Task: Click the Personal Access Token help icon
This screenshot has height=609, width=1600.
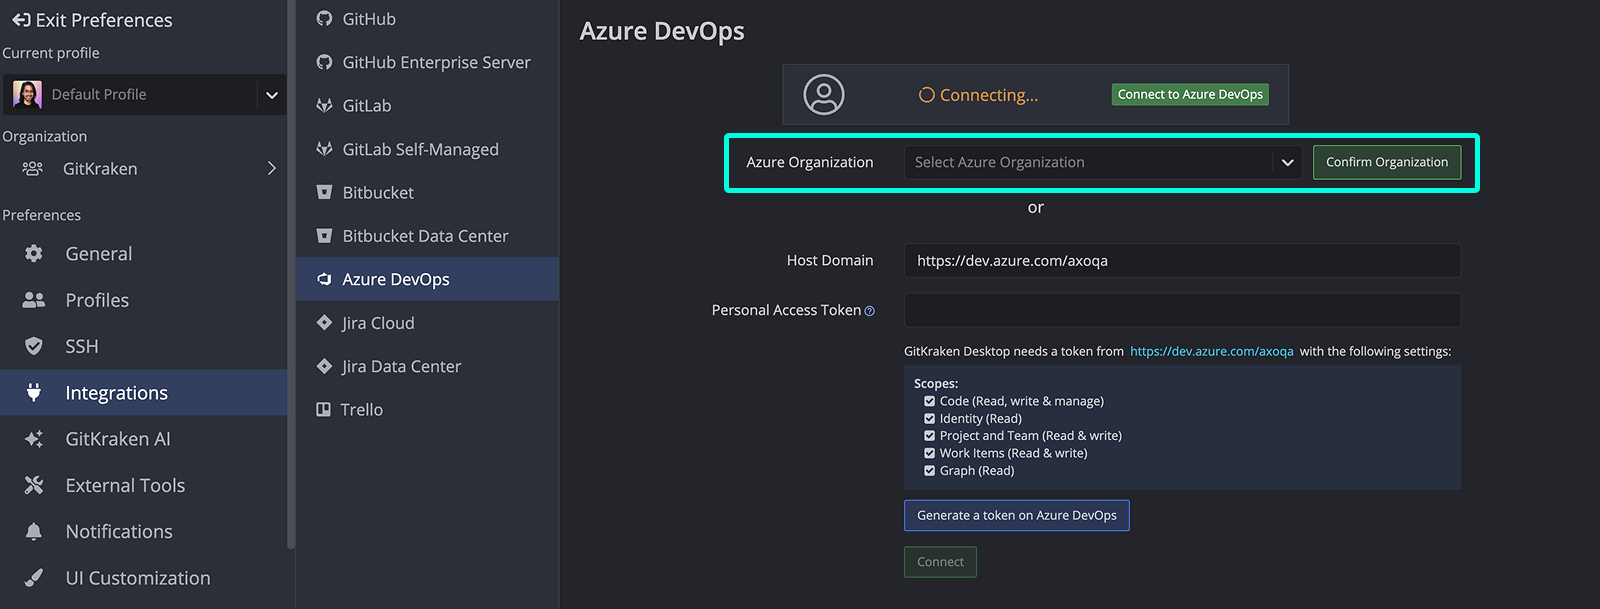Action: [x=869, y=311]
